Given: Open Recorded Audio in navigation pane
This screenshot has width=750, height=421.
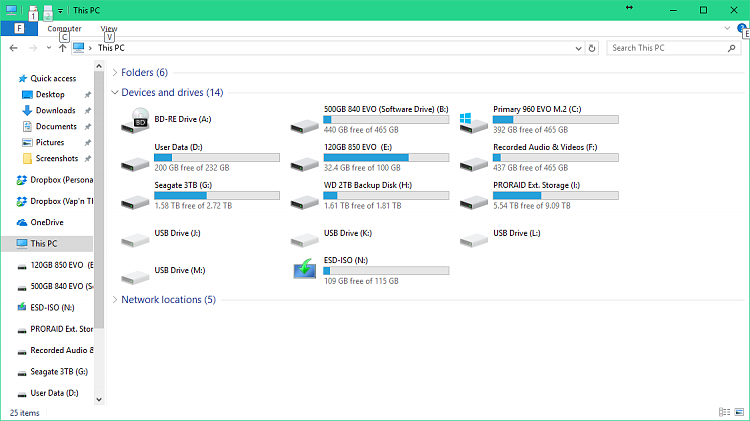Looking at the screenshot, I should tap(55, 350).
